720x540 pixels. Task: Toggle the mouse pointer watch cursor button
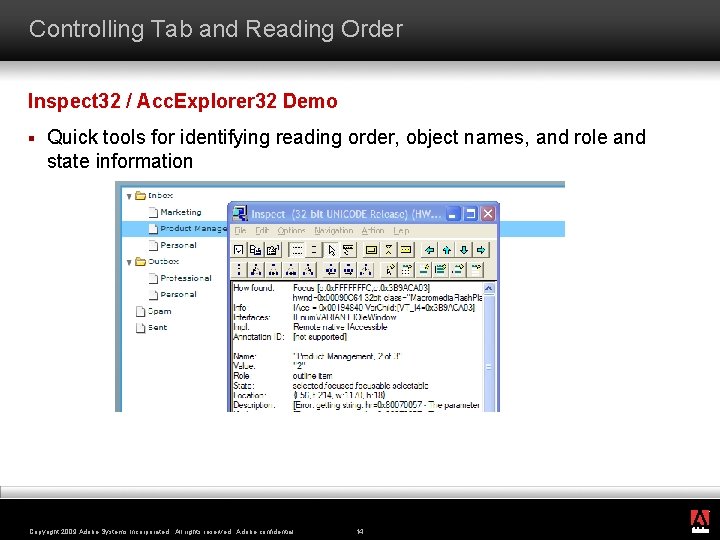pos(331,250)
